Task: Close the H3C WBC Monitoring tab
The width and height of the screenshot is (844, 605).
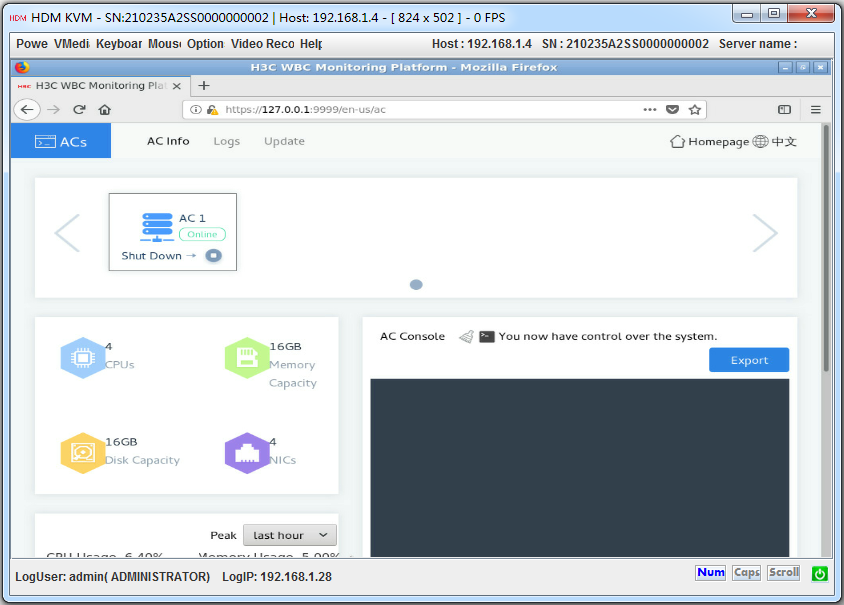Action: pyautogui.click(x=177, y=86)
